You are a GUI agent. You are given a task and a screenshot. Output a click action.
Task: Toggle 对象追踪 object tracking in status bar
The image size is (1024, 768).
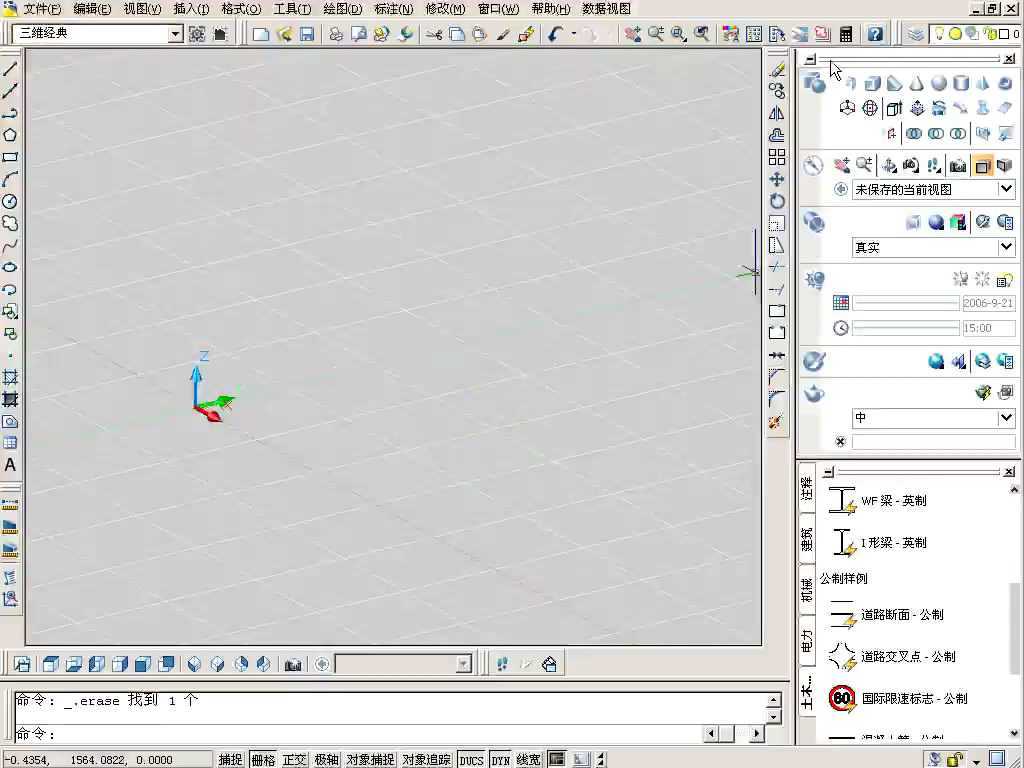[x=426, y=760]
